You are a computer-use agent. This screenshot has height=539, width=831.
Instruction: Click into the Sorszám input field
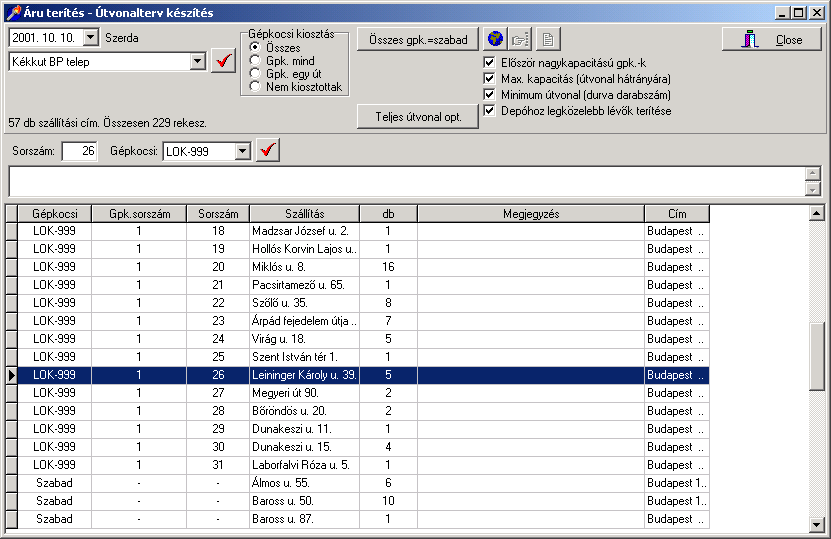pyautogui.click(x=79, y=151)
